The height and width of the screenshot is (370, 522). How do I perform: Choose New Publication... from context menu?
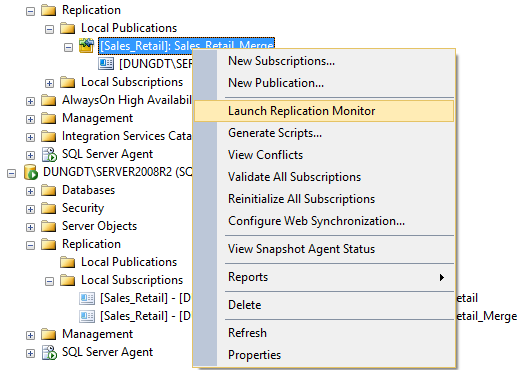pyautogui.click(x=324, y=83)
